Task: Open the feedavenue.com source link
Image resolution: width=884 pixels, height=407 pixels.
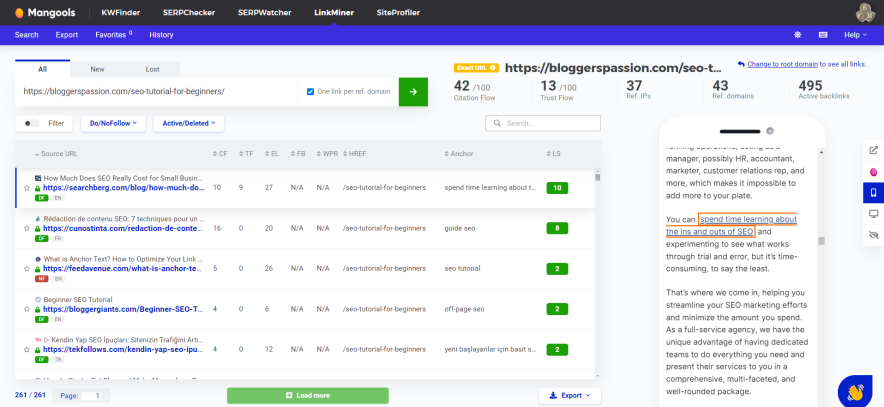Action: click(x=122, y=269)
